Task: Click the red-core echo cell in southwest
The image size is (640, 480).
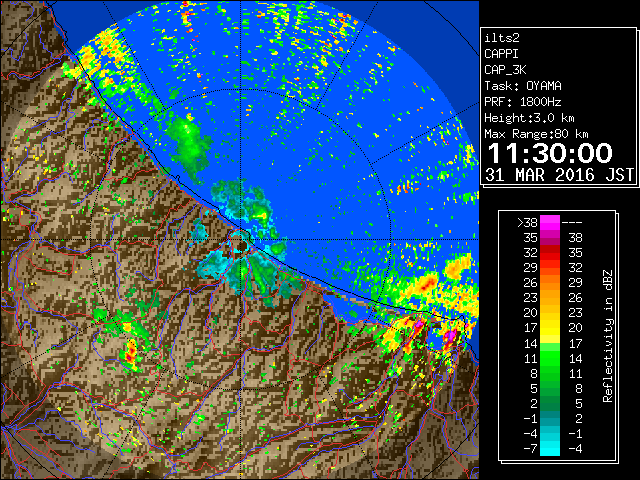Action: click(x=131, y=353)
